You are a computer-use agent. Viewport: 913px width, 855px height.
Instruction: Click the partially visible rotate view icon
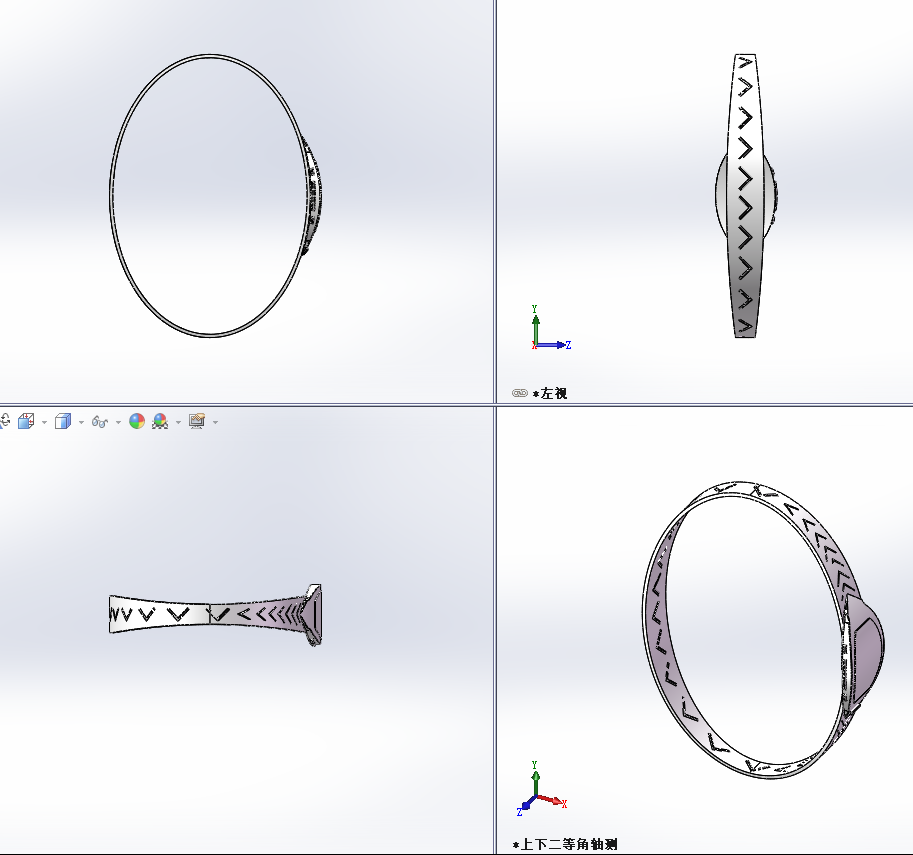[x=5, y=421]
